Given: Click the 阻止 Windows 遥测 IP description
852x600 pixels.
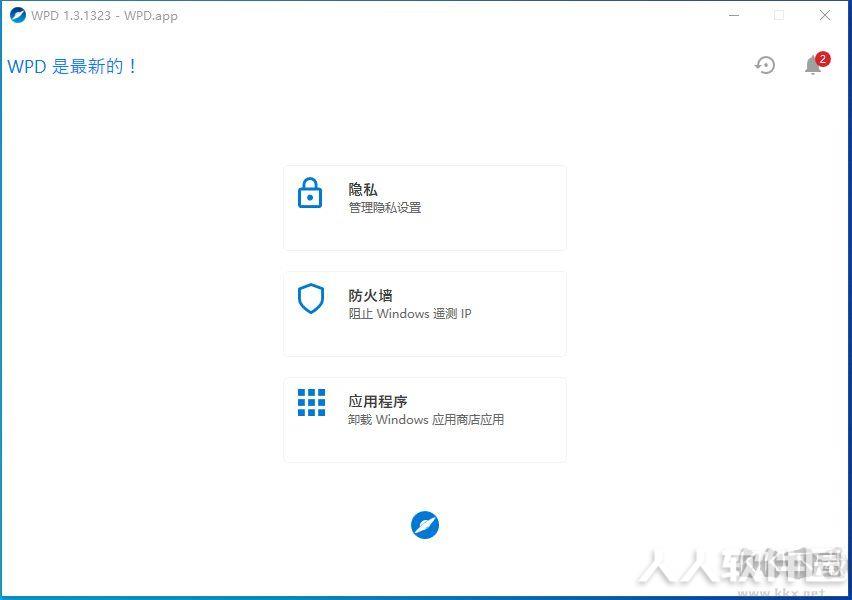Looking at the screenshot, I should click(x=410, y=314).
